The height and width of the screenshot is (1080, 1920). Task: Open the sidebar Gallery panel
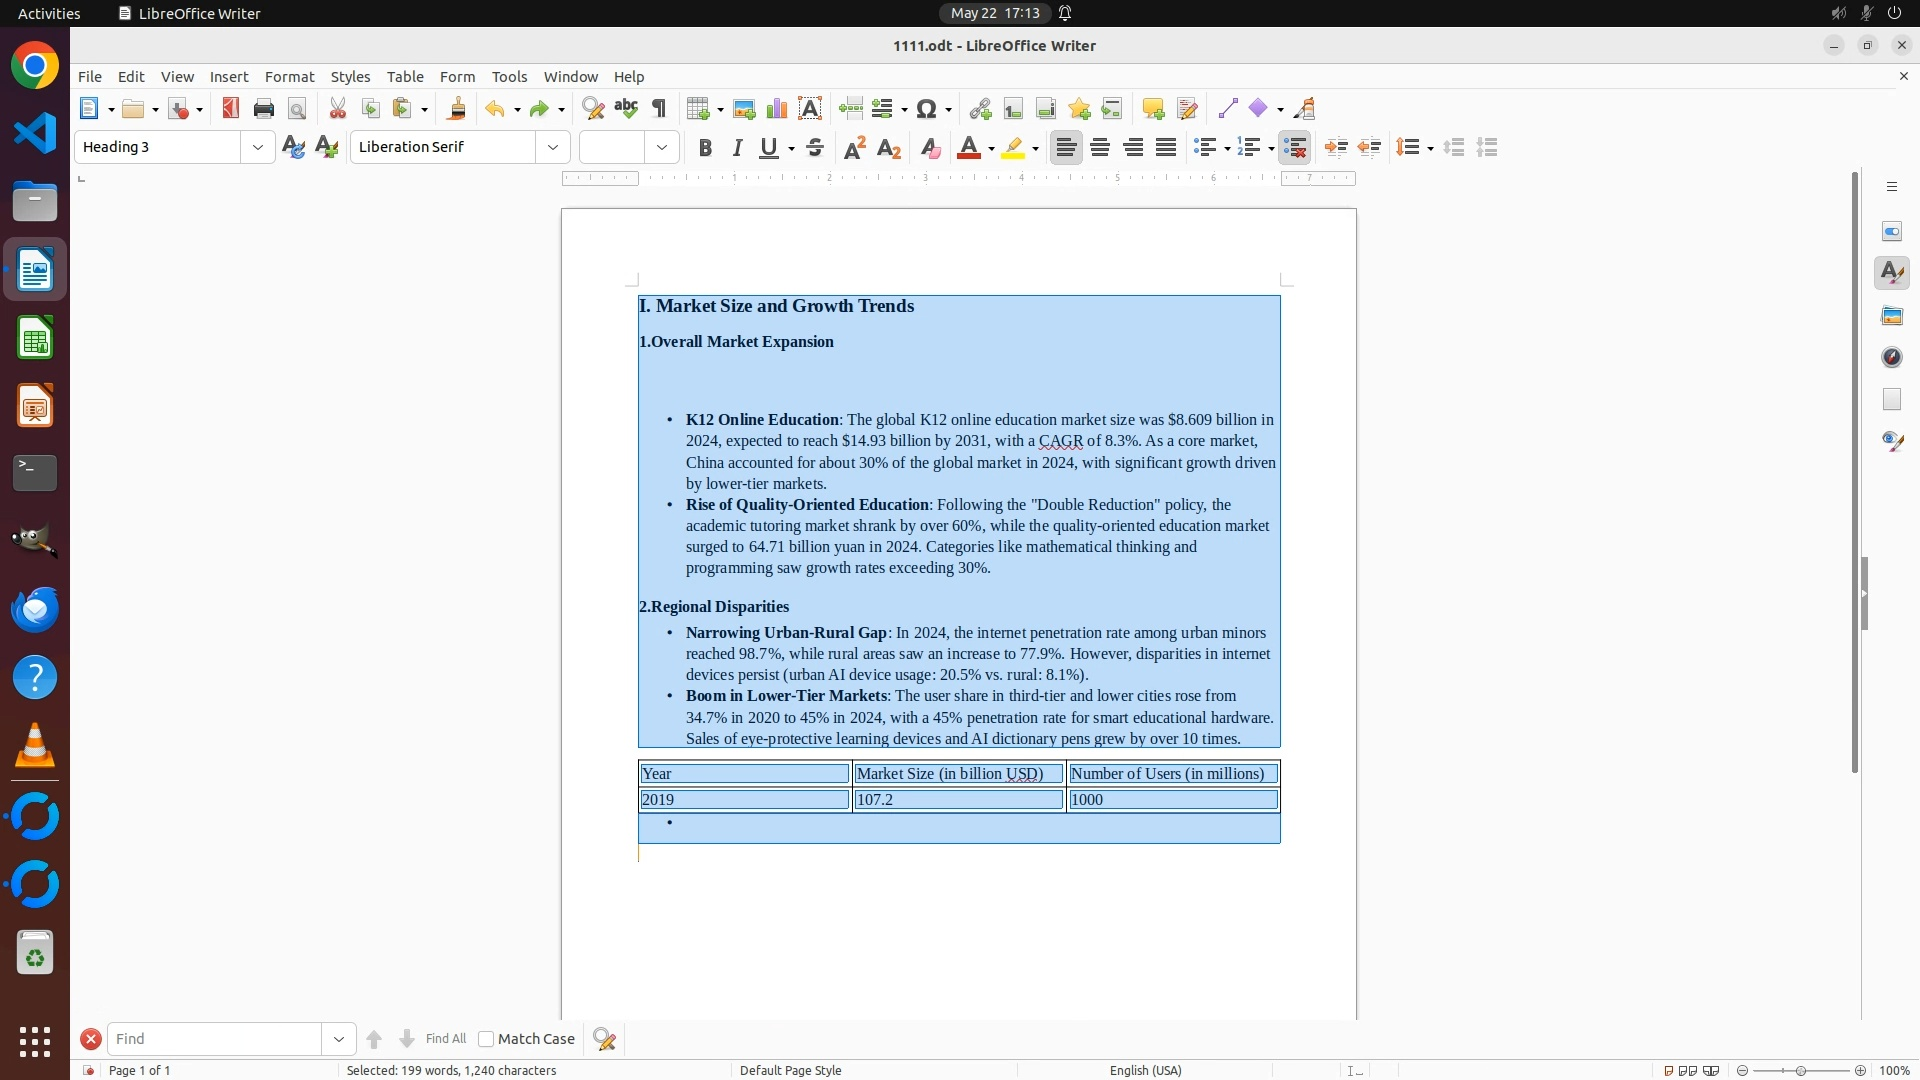[1892, 316]
